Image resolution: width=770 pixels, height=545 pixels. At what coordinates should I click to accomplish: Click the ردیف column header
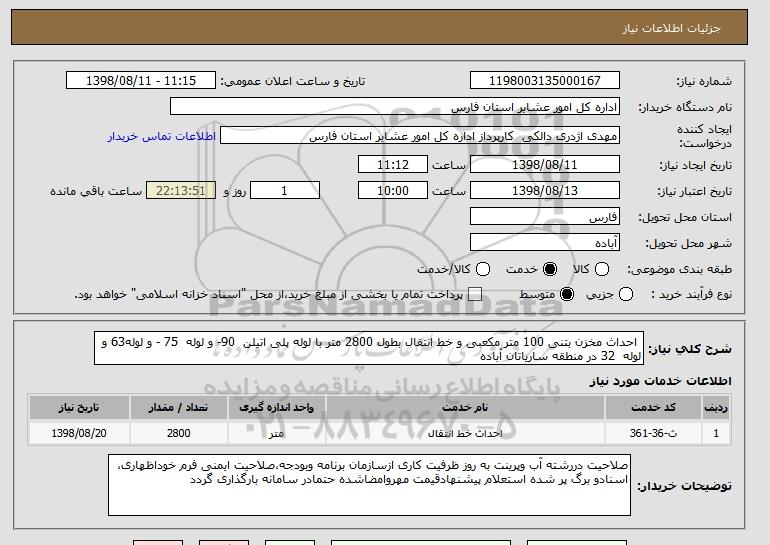(x=716, y=408)
